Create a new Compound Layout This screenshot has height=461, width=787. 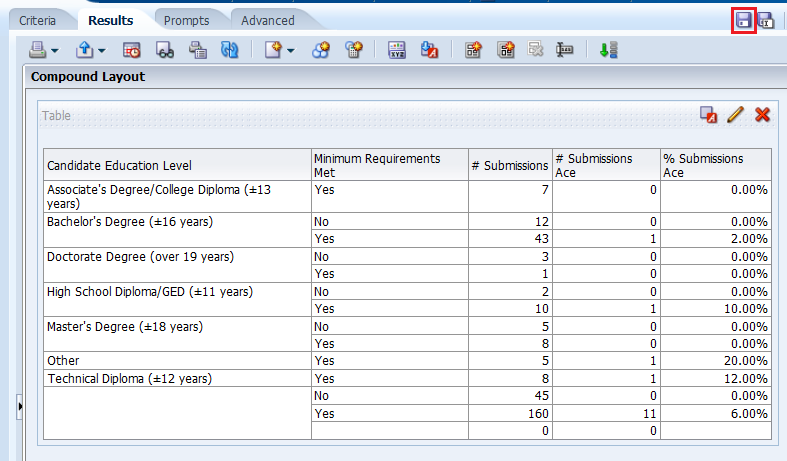point(473,50)
